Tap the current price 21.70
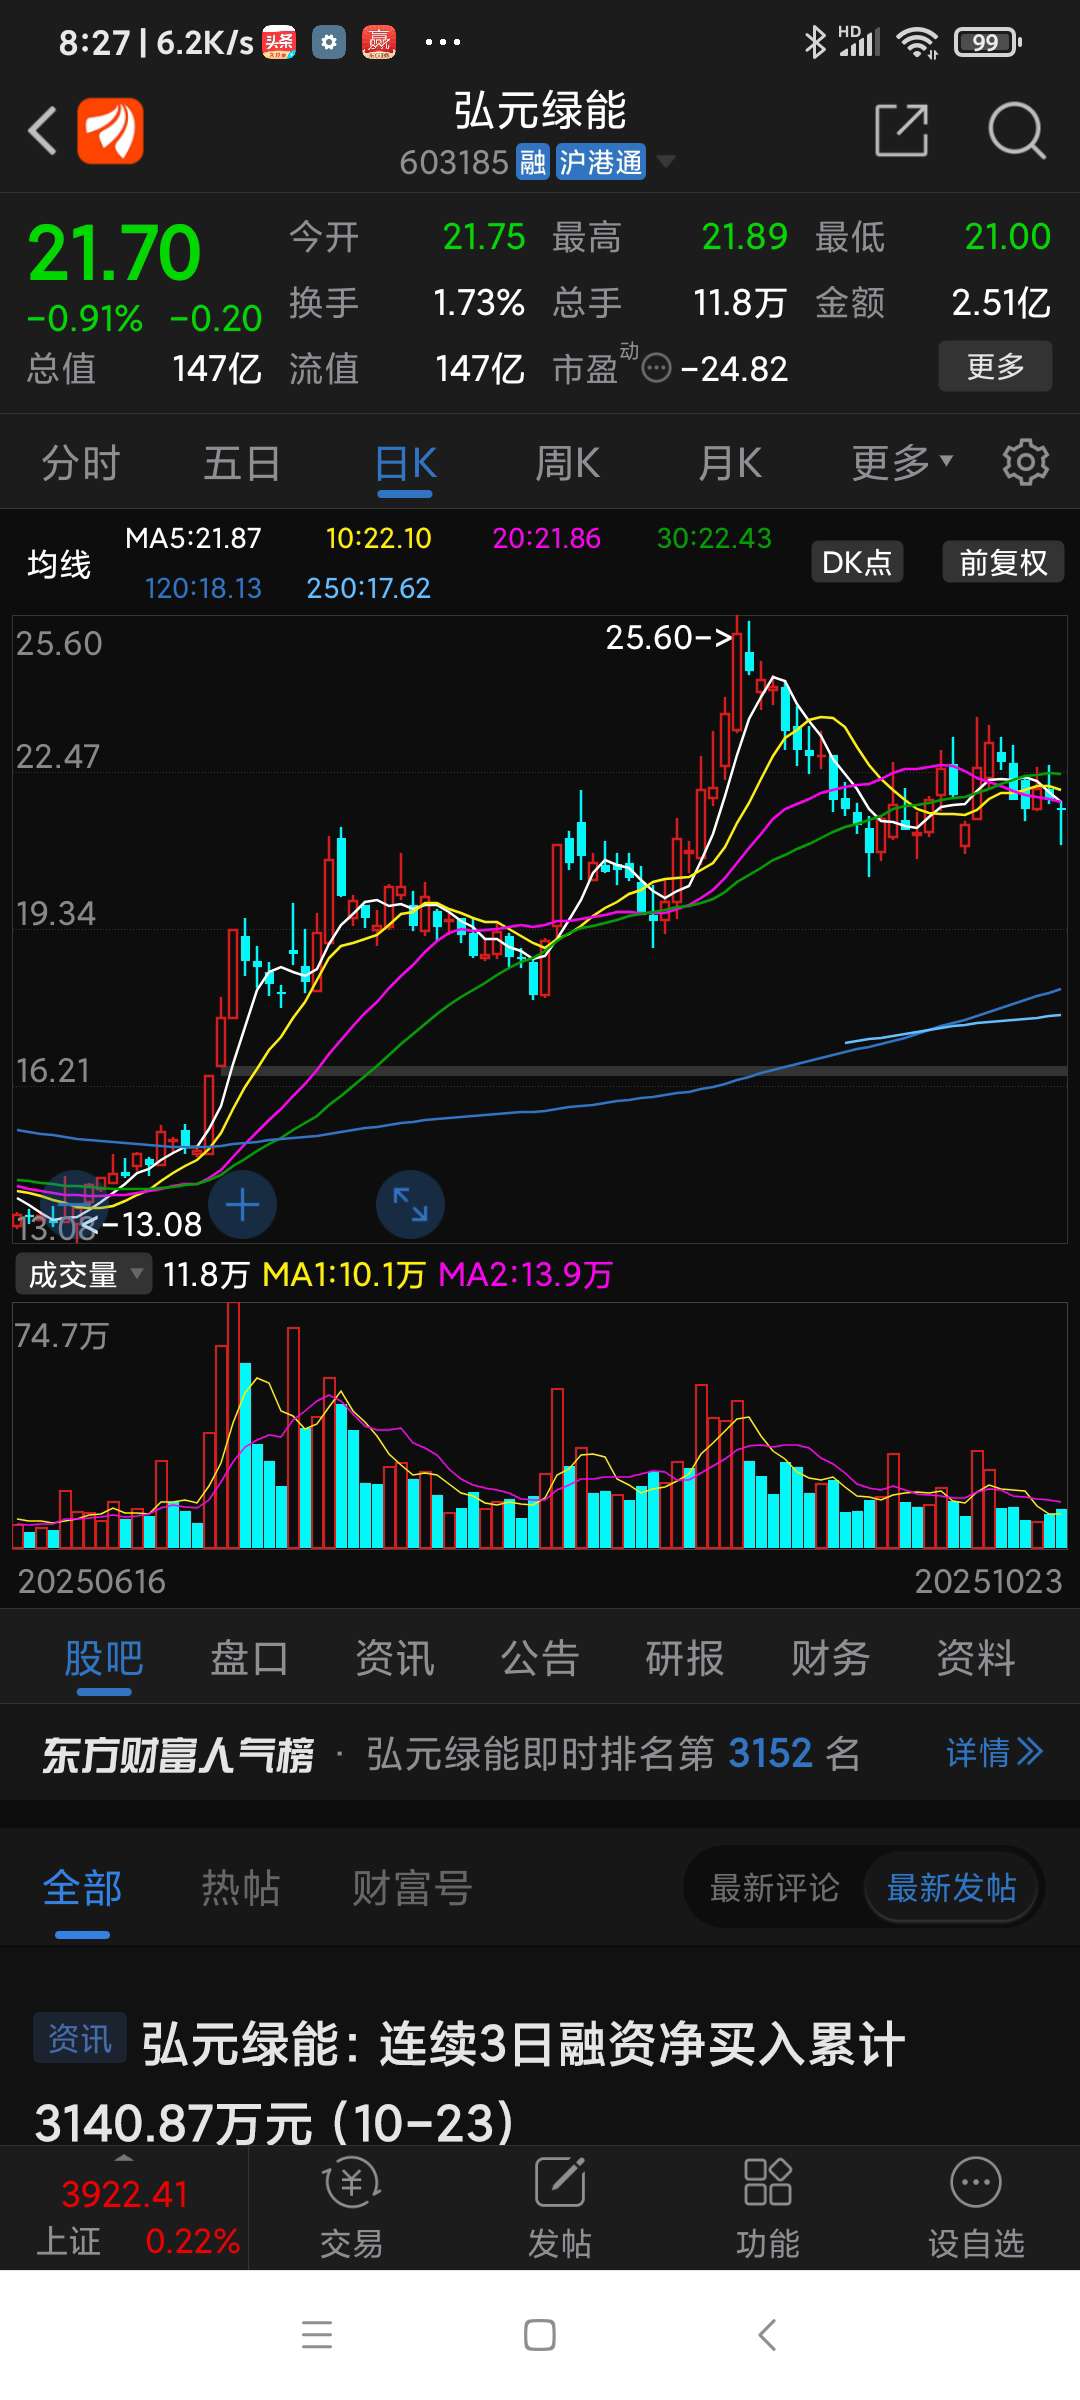 114,253
